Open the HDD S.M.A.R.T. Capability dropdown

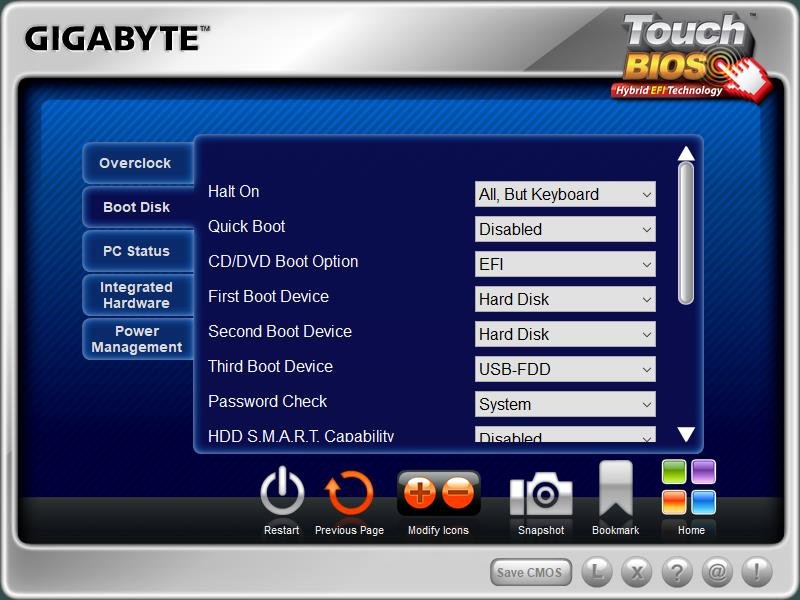point(565,434)
